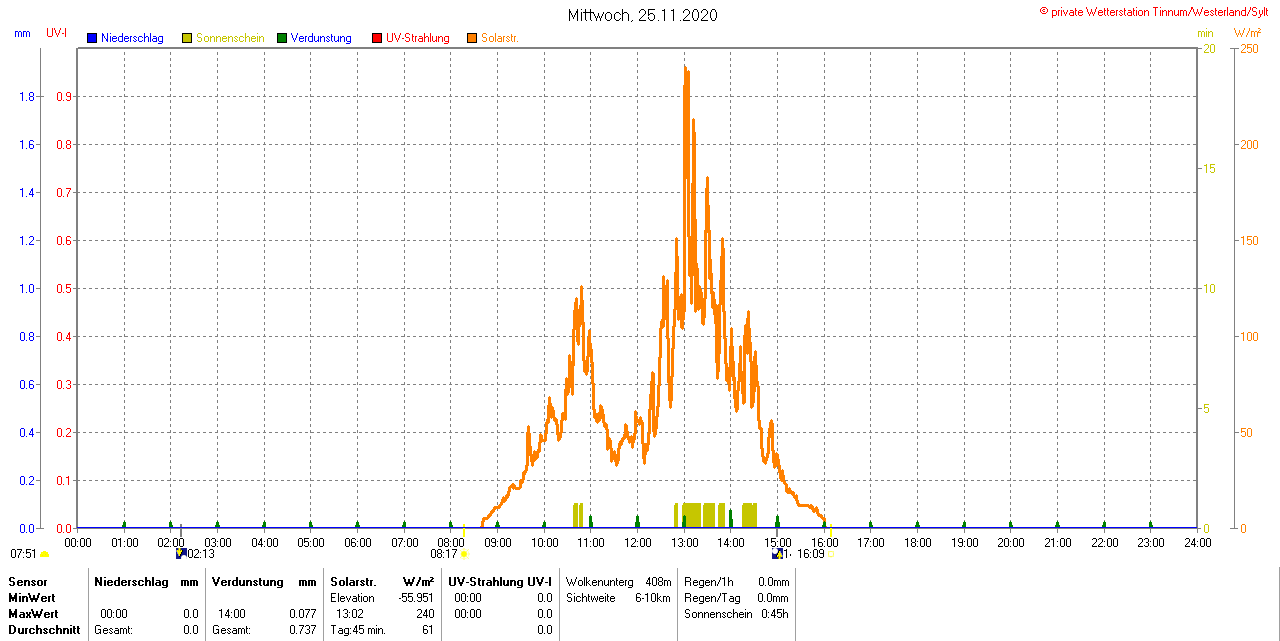Click the Elevation value -55.951
The width and height of the screenshot is (1280, 641).
coord(417,598)
